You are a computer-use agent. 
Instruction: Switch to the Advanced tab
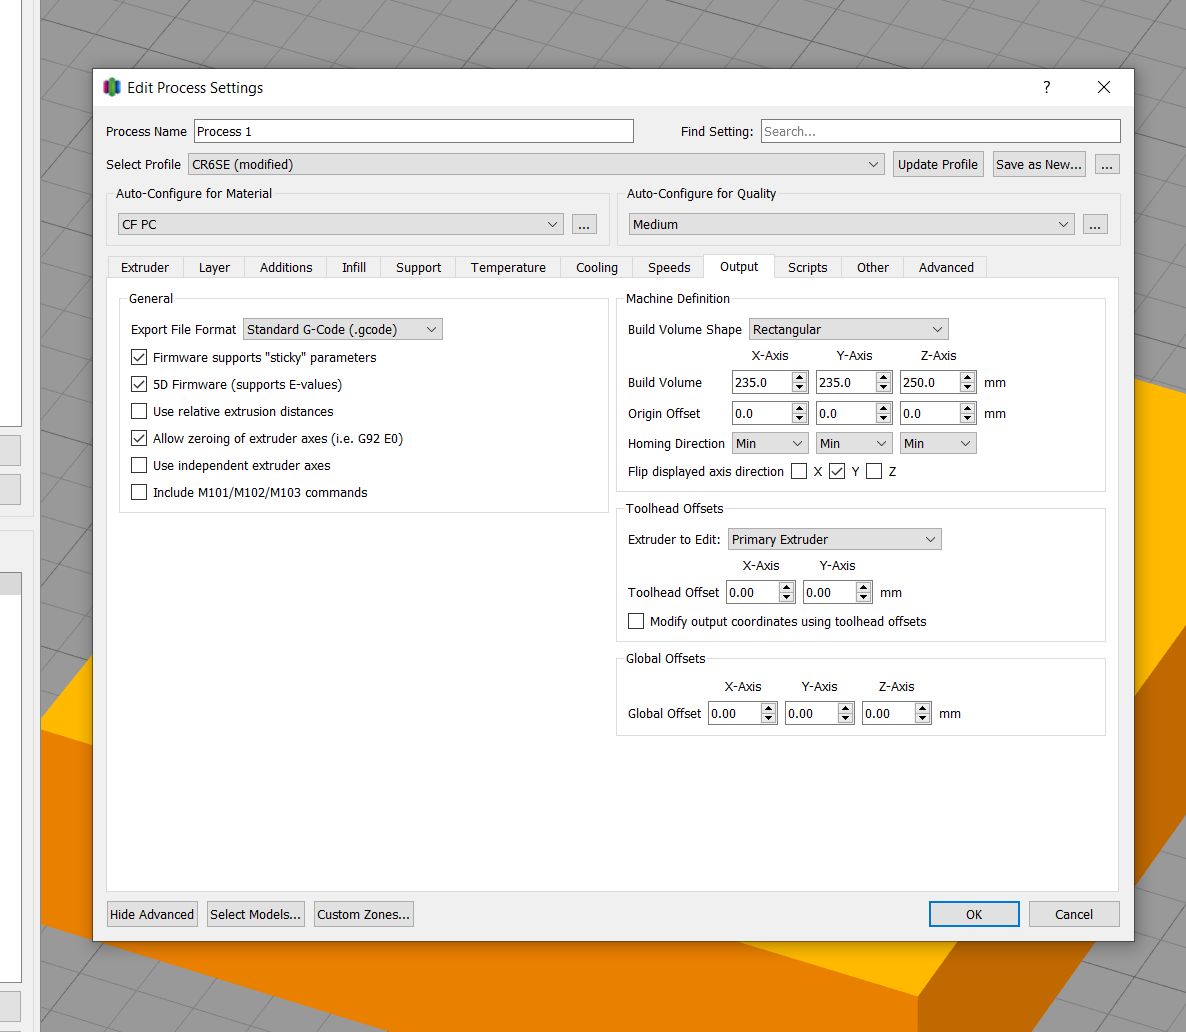point(945,267)
